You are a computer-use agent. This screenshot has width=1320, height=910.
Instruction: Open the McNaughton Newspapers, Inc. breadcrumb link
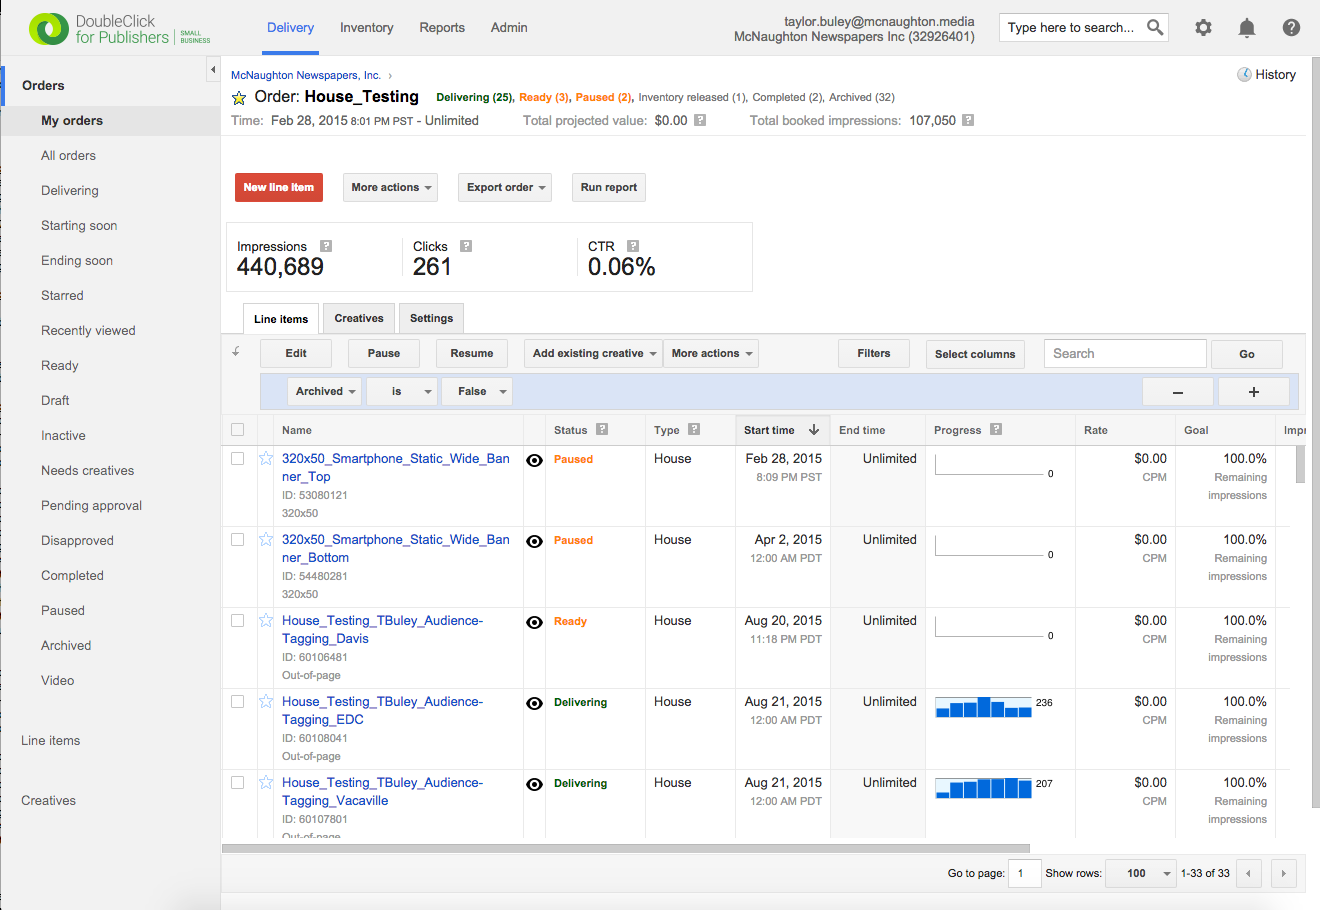306,75
